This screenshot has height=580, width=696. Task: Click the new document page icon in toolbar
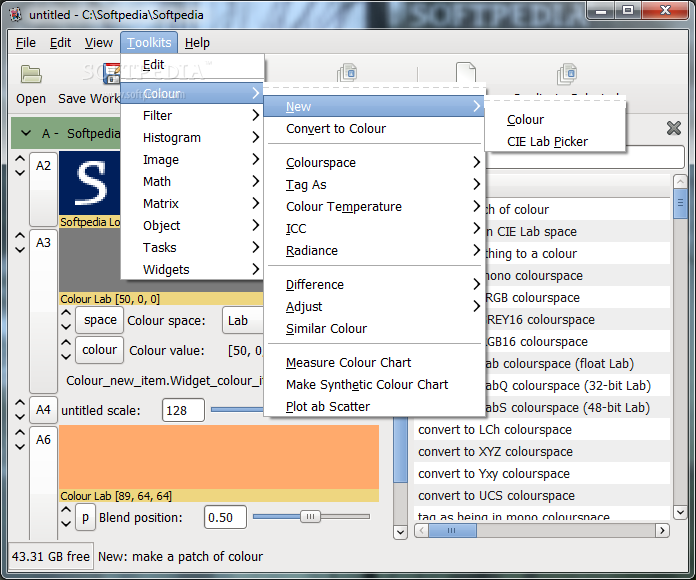click(466, 74)
